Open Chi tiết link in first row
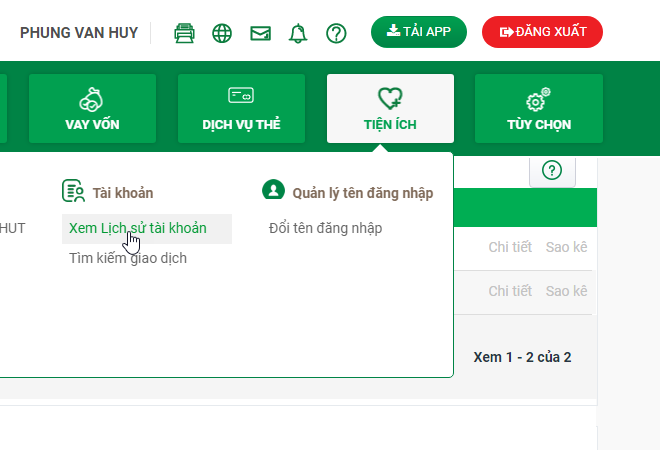Screen dimensions: 660x450 pos(510,247)
